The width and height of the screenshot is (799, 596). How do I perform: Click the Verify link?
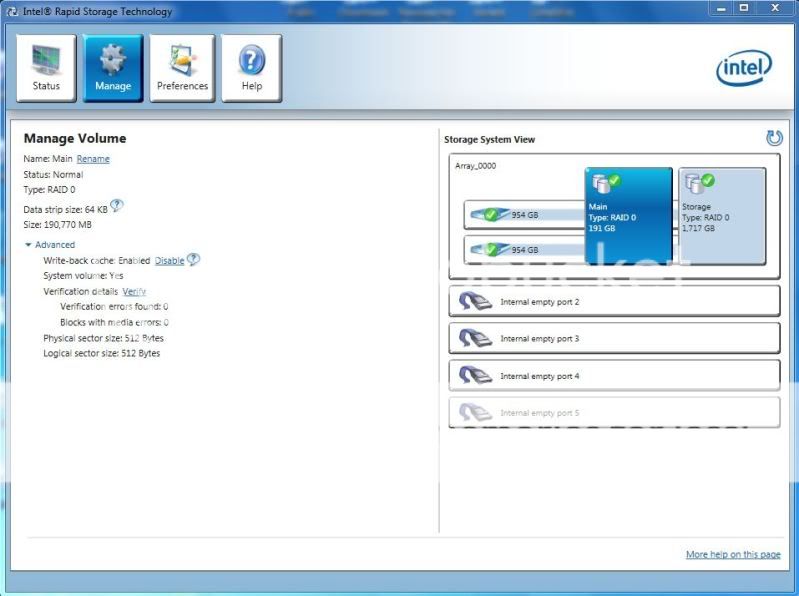[x=134, y=291]
